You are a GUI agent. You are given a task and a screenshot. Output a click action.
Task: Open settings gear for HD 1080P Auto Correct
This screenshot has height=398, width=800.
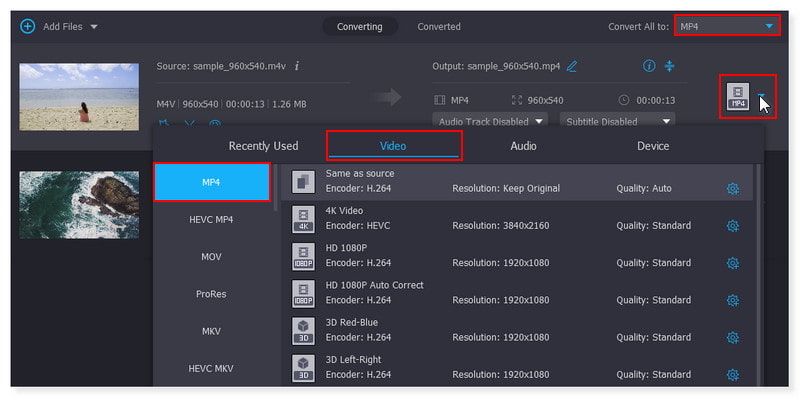click(733, 301)
